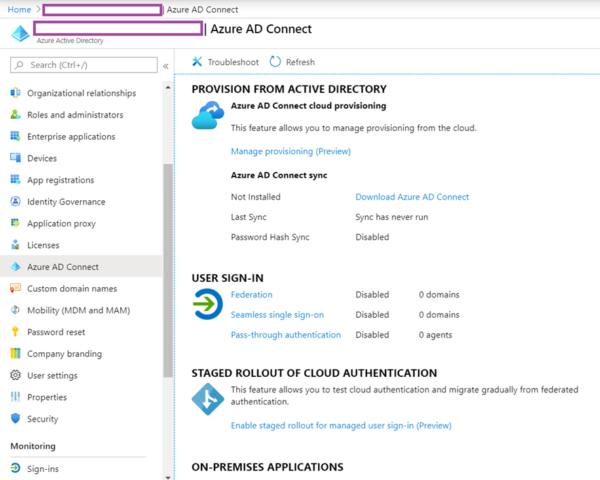Click the 'Sync has never run' text
This screenshot has width=600, height=480.
(392, 217)
